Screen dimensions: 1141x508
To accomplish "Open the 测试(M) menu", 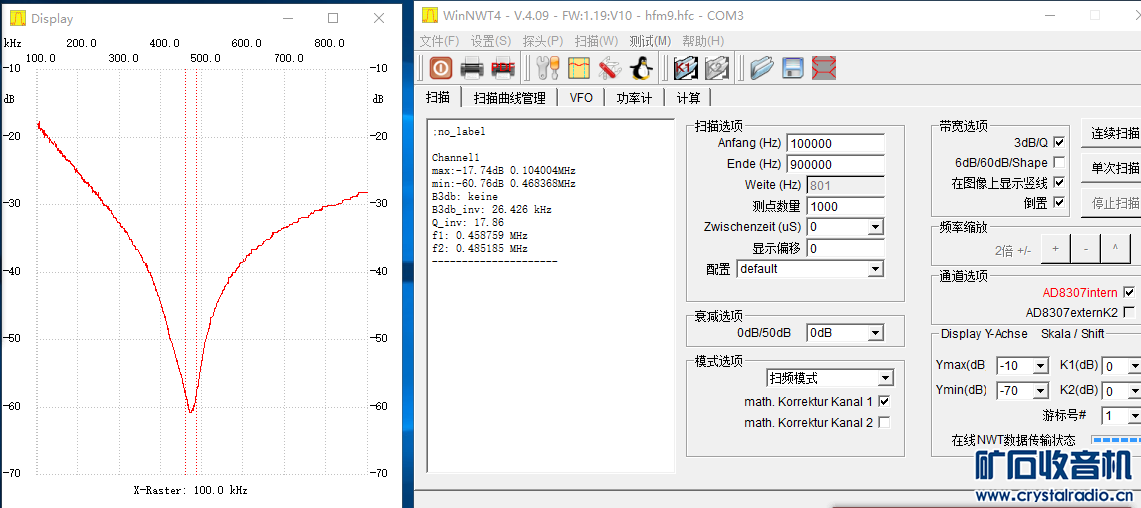I will (651, 41).
